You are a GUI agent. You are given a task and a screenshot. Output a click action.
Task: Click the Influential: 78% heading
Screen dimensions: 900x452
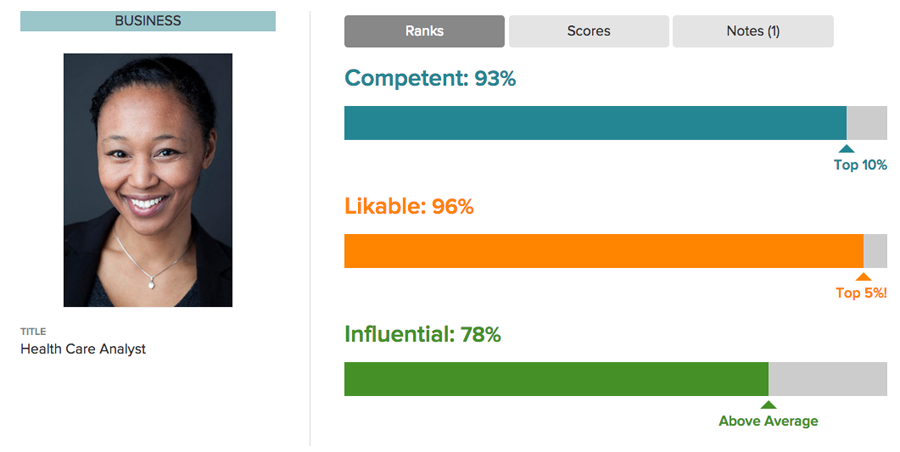click(422, 334)
